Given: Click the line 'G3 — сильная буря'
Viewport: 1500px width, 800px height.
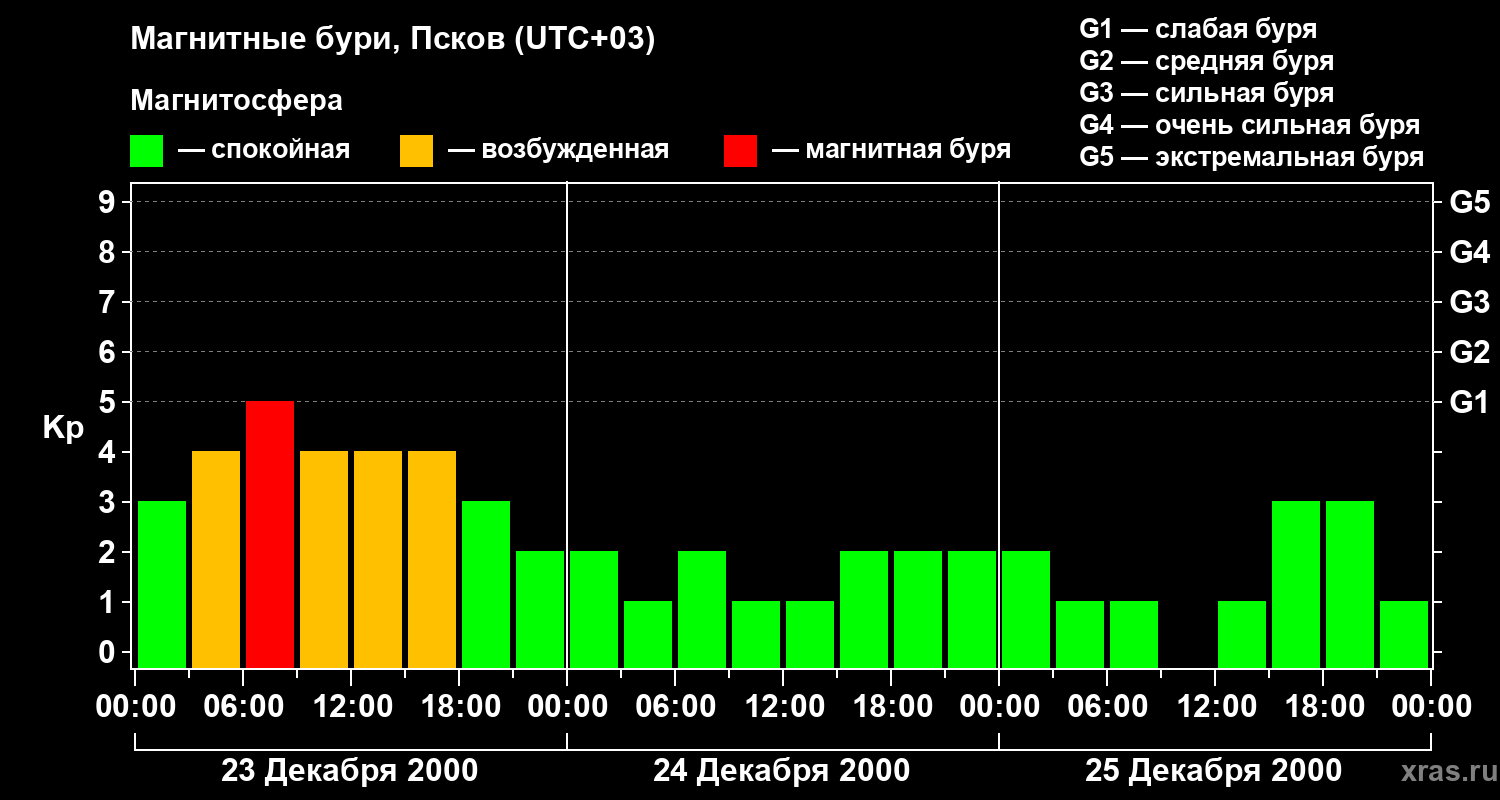Looking at the screenshot, I should coord(1206,93).
